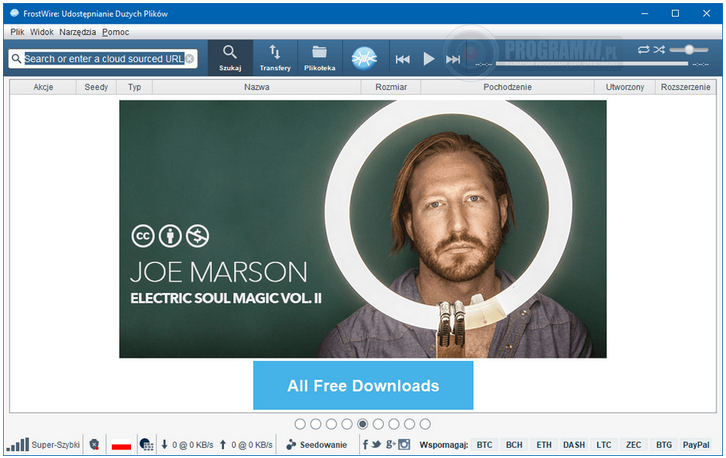This screenshot has width=726, height=458.
Task: Sort results by Utworzony column
Action: 625,87
